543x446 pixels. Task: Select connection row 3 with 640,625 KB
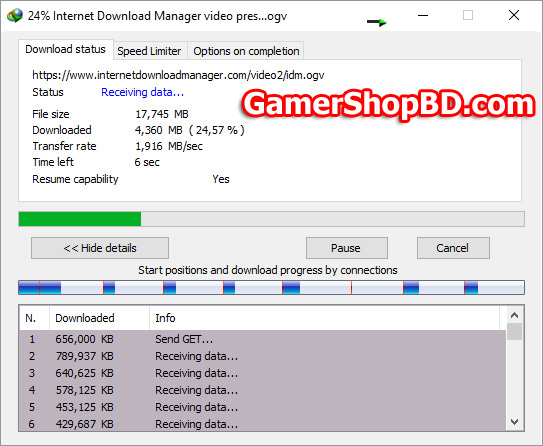[262, 373]
